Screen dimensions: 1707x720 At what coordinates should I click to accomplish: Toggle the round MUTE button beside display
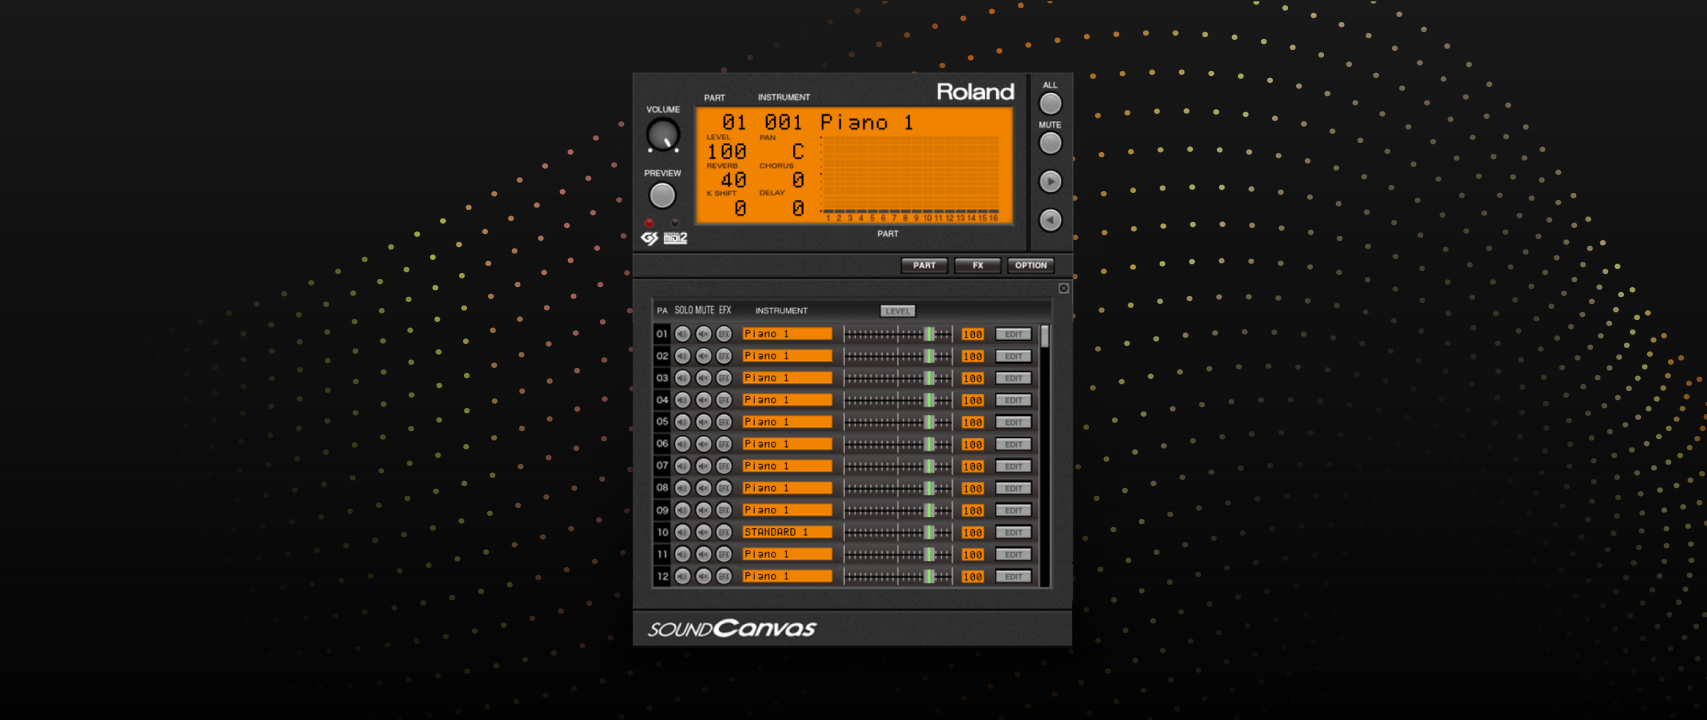click(x=1050, y=143)
